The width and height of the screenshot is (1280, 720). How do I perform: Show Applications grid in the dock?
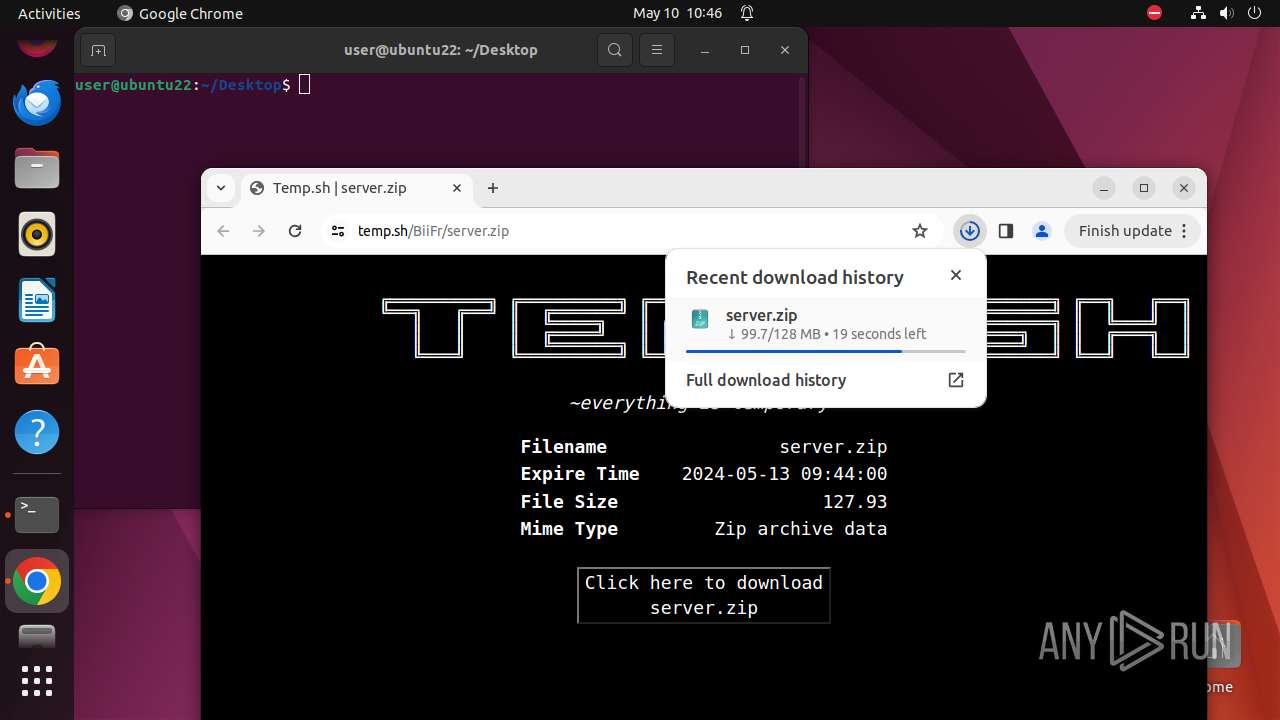37,680
